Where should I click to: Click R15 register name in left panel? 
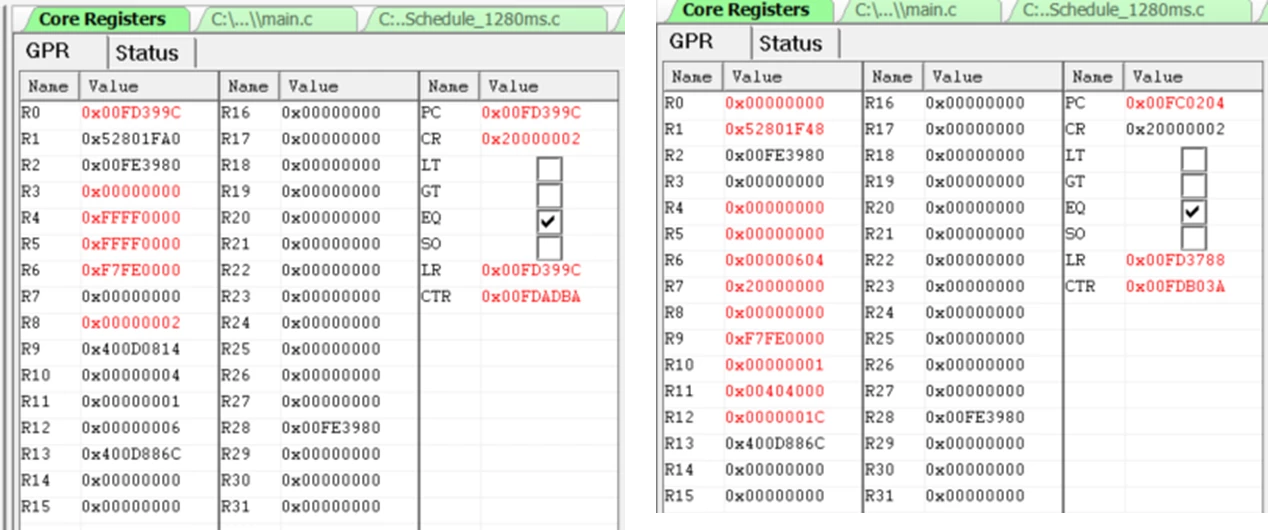pyautogui.click(x=34, y=506)
